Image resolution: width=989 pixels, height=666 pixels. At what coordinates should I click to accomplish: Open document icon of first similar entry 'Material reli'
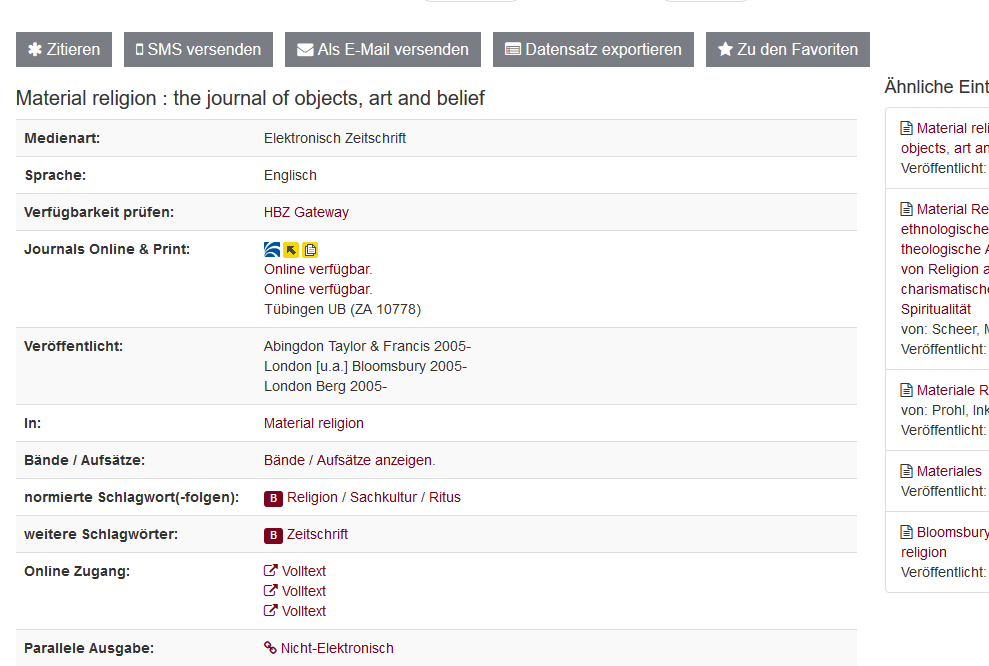tap(906, 128)
